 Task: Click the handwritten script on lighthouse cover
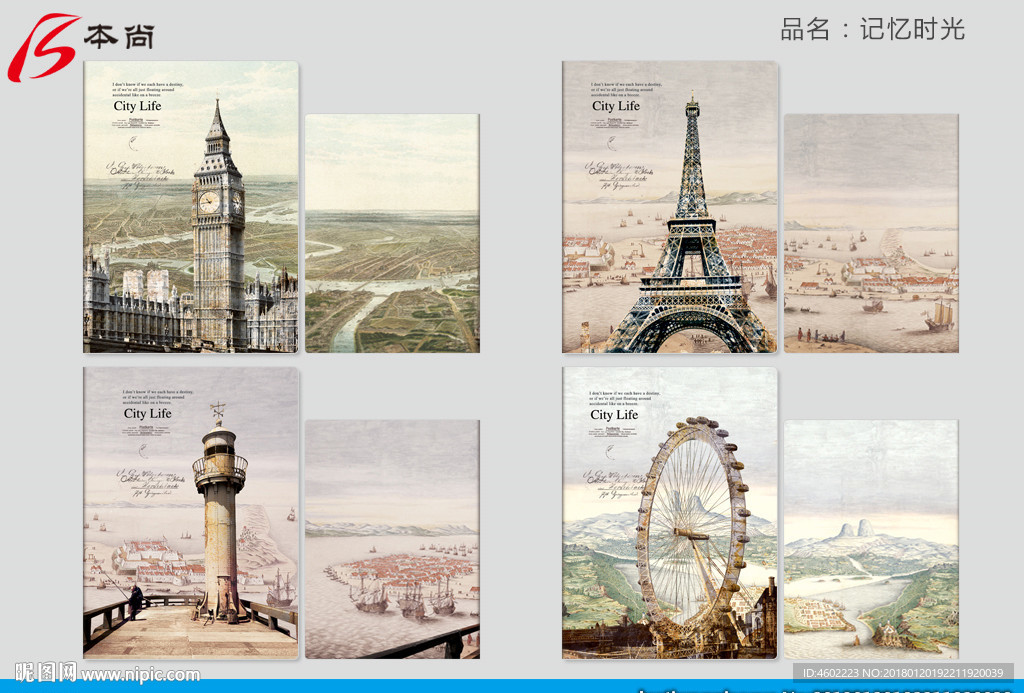point(152,483)
